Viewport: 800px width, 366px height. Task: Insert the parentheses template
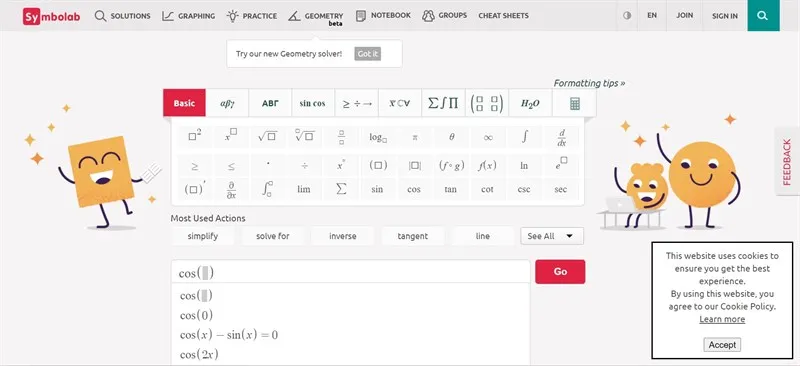click(378, 166)
